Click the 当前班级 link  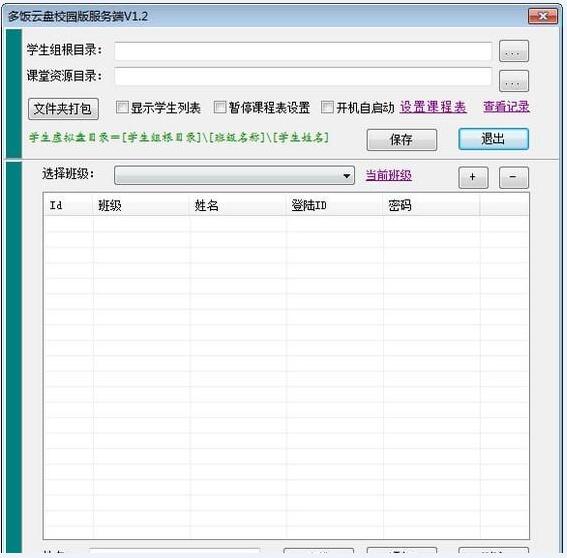[x=388, y=175]
